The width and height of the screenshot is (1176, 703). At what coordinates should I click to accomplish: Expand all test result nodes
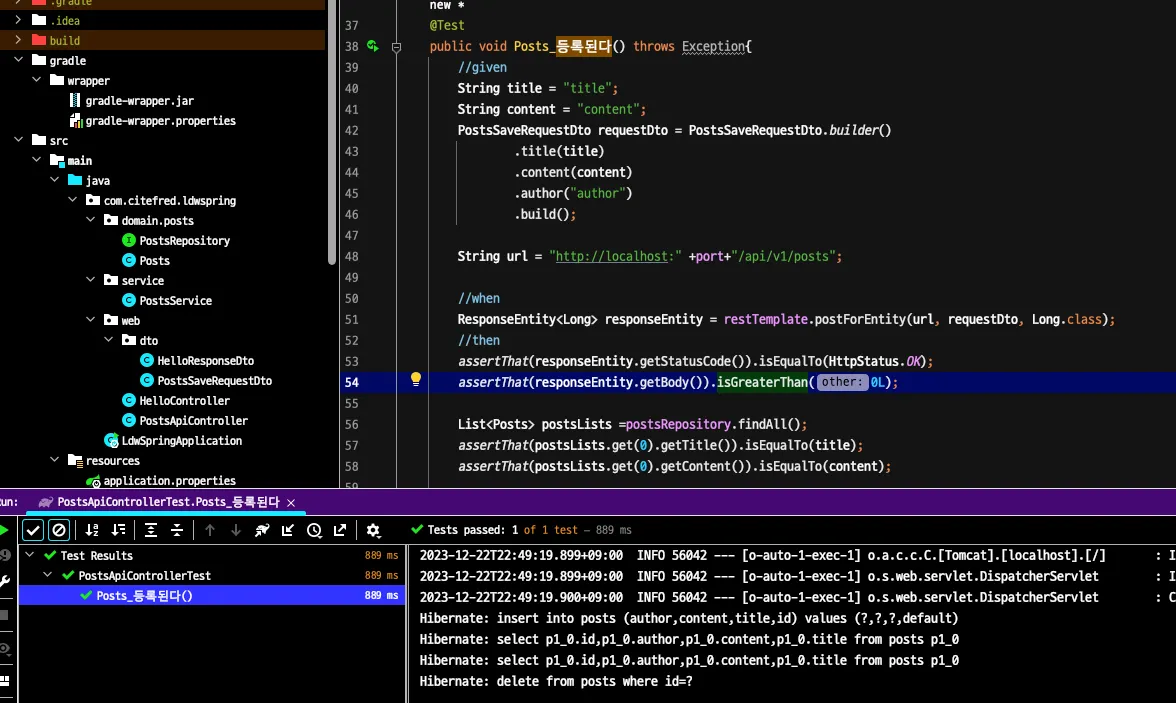(x=151, y=530)
